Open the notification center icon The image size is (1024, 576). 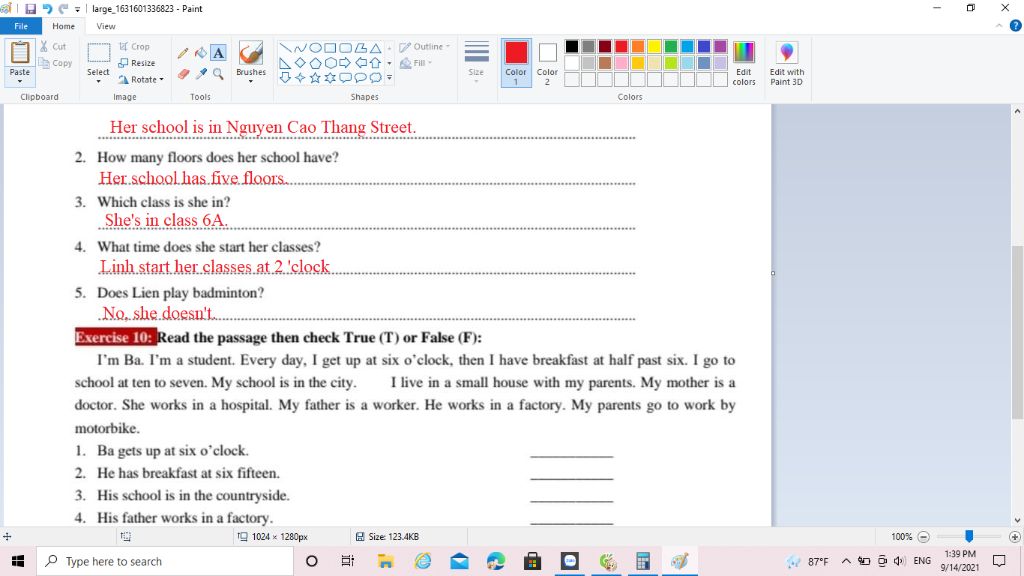(x=999, y=561)
